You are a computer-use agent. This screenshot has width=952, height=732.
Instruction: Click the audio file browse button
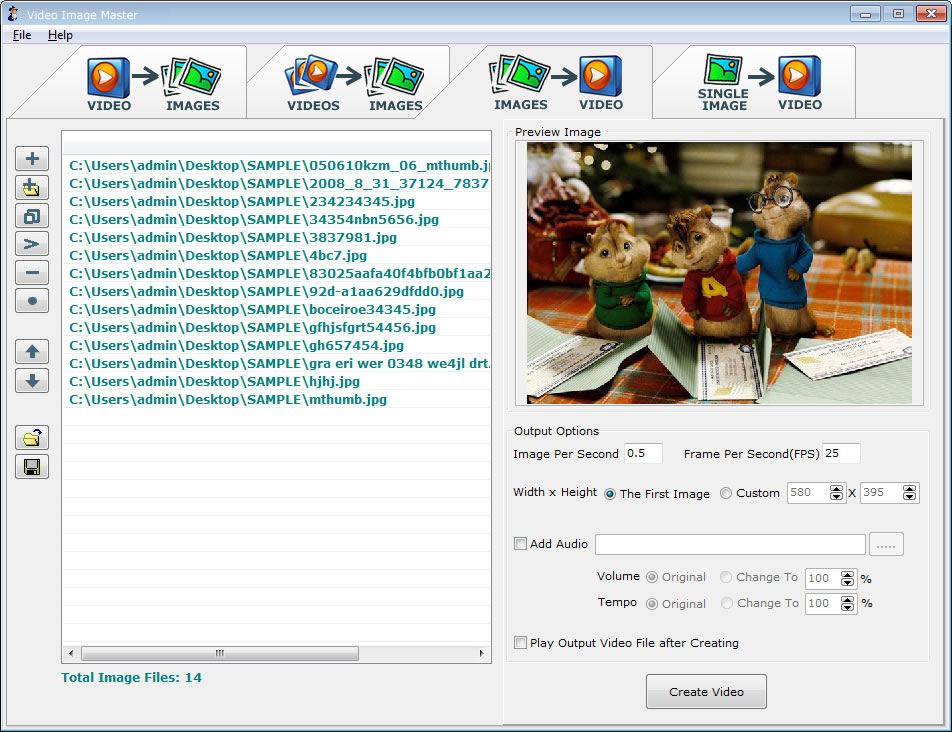[886, 544]
